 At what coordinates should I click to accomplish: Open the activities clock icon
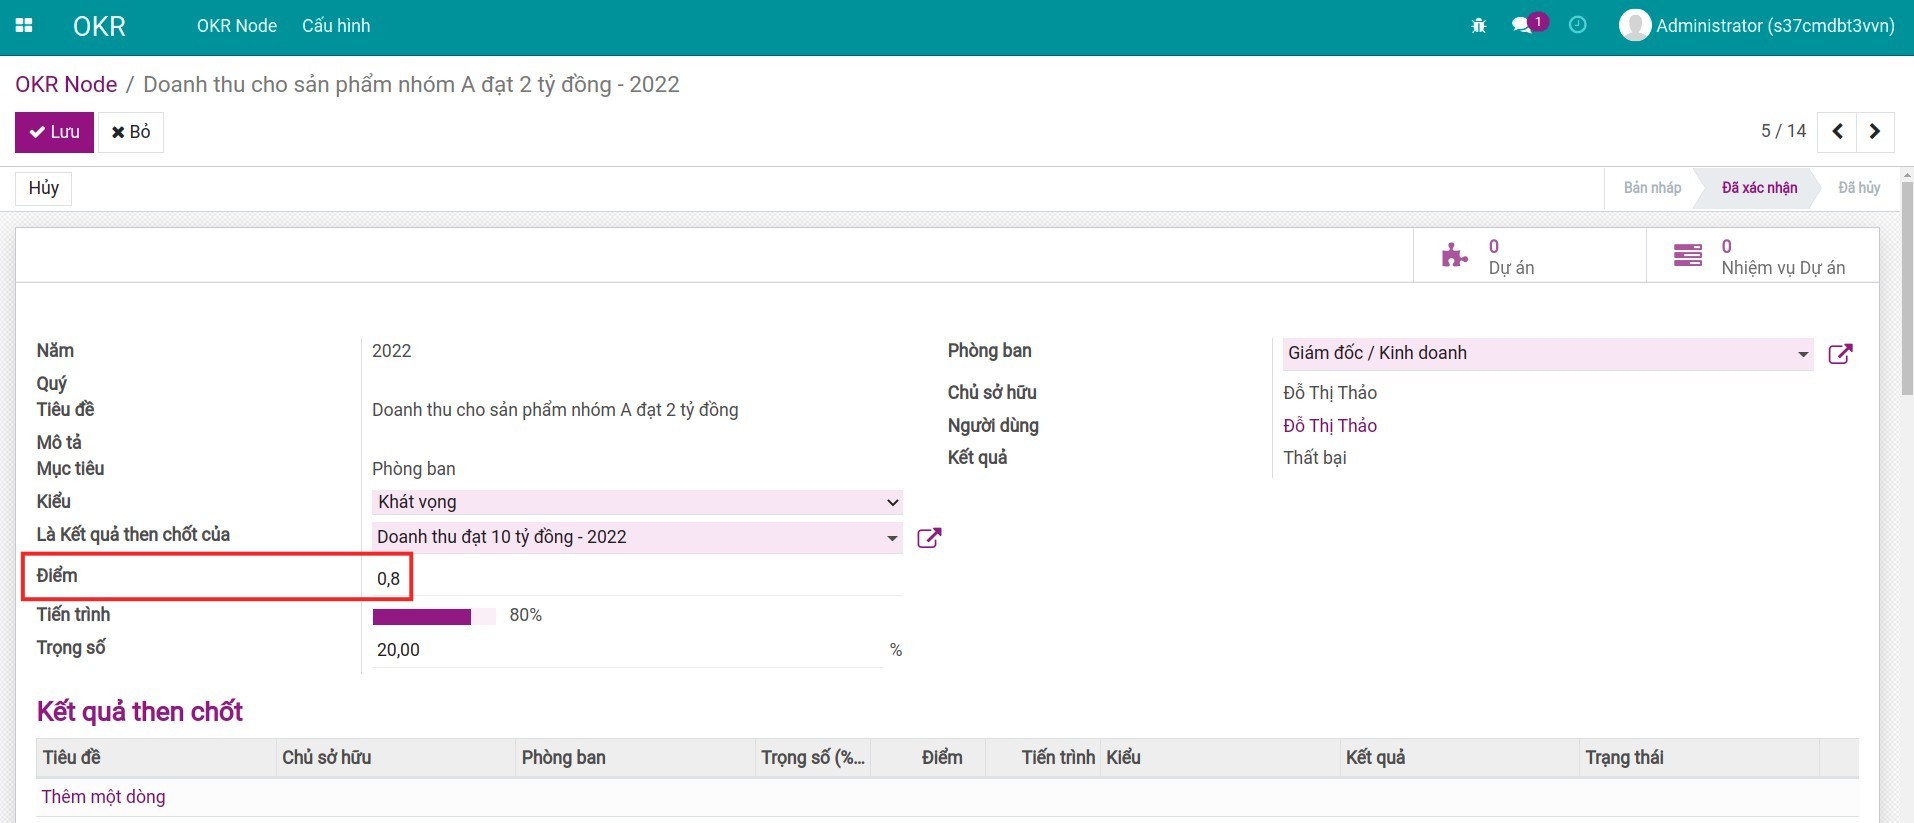coord(1577,26)
